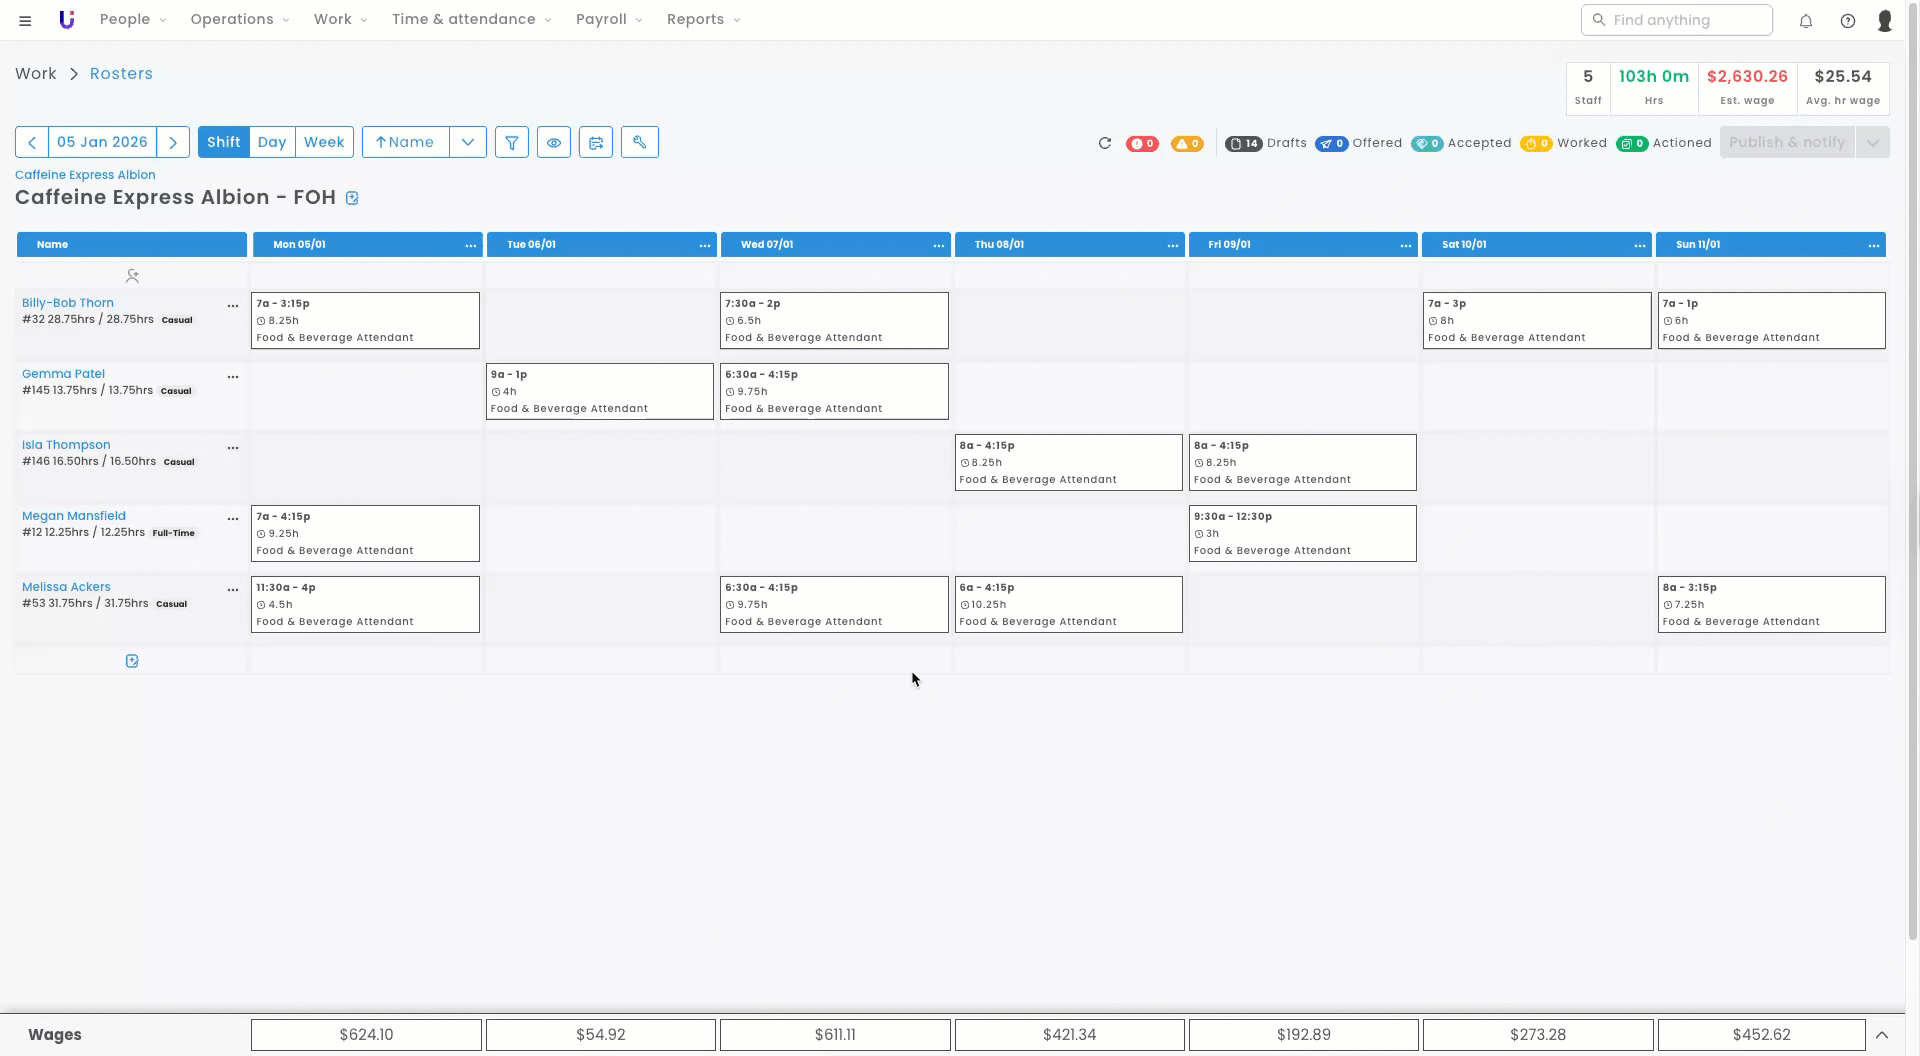Open the help question mark icon
Image resolution: width=1920 pixels, height=1056 pixels.
1847,20
